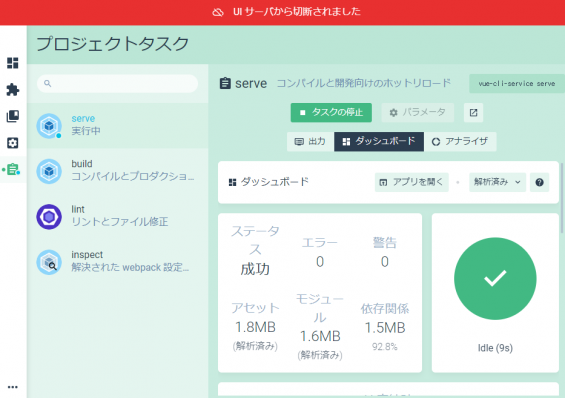
Task: Click the エラー count value 0
Action: click(x=320, y=262)
